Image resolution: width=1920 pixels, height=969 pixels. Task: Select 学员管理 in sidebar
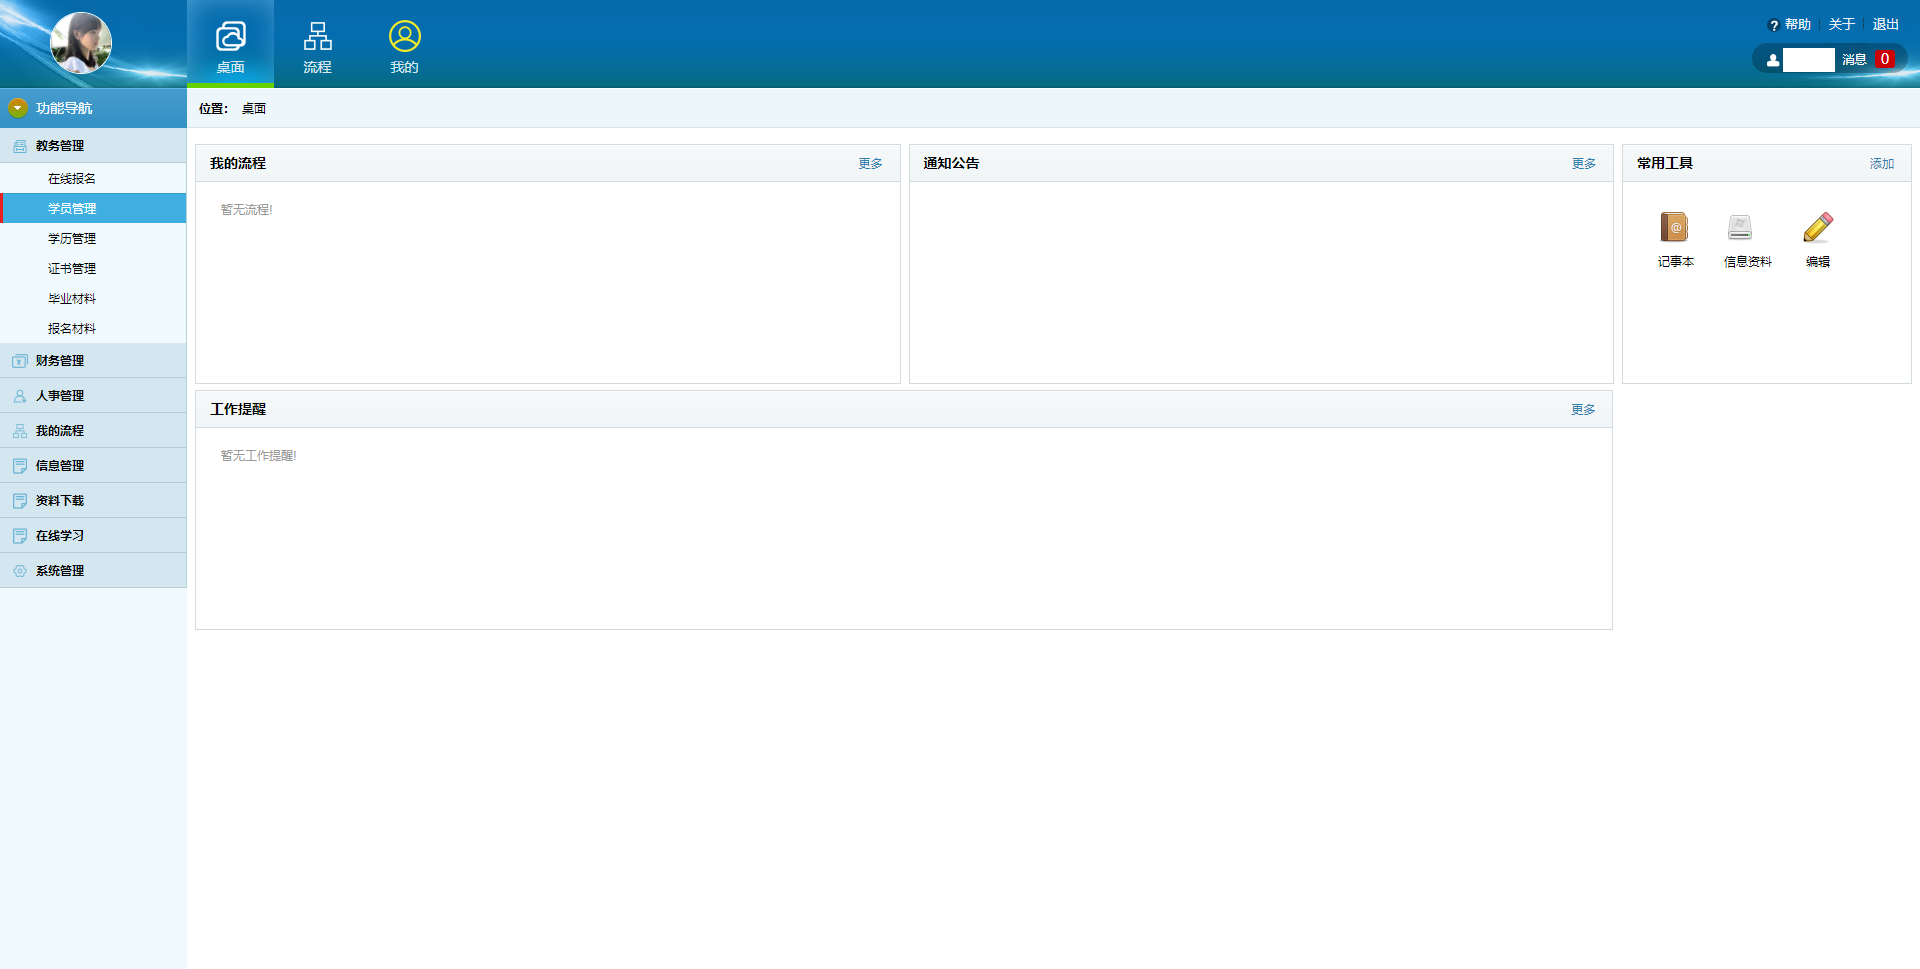pyautogui.click(x=93, y=209)
